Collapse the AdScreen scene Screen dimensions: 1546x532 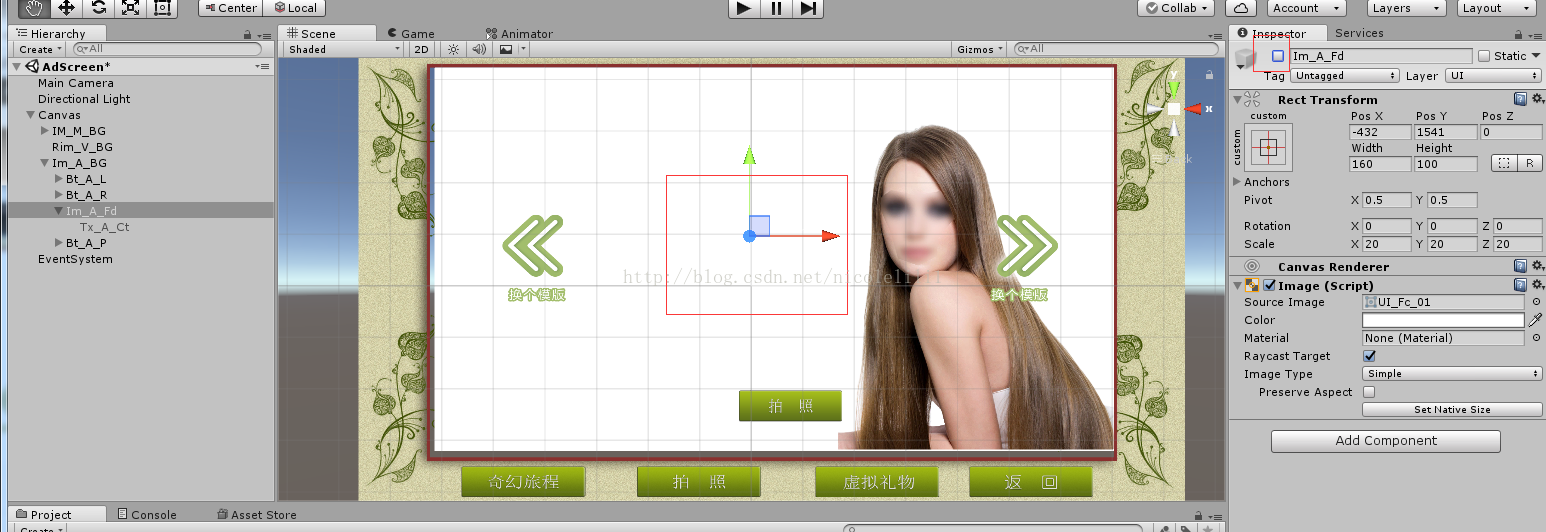pyautogui.click(x=17, y=67)
